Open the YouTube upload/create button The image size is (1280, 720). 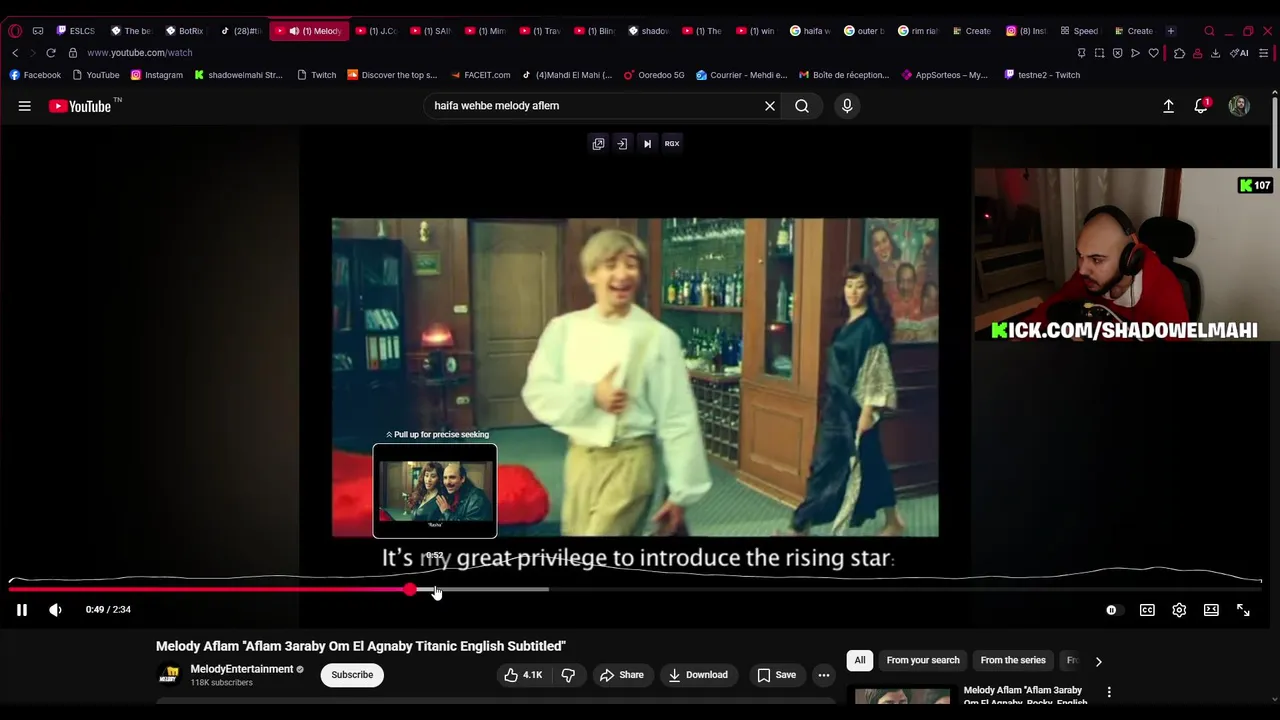(1168, 106)
